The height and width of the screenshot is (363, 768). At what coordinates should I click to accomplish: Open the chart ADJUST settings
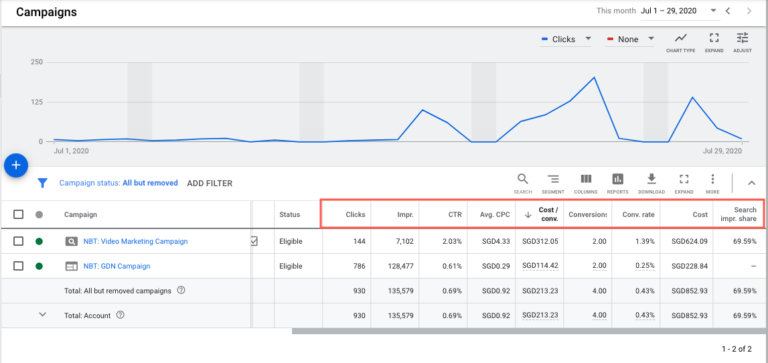743,43
